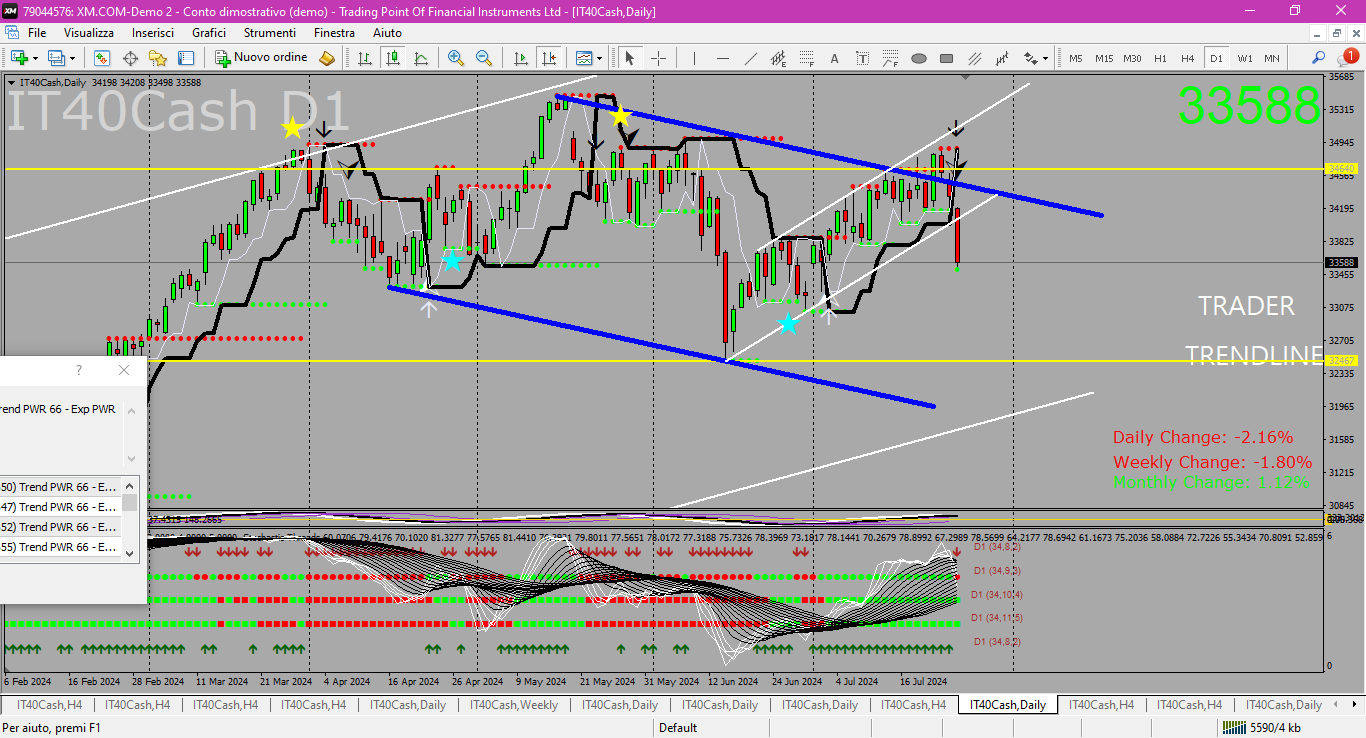The width and height of the screenshot is (1366, 738).
Task: Open the Grafici menu
Action: pos(209,33)
